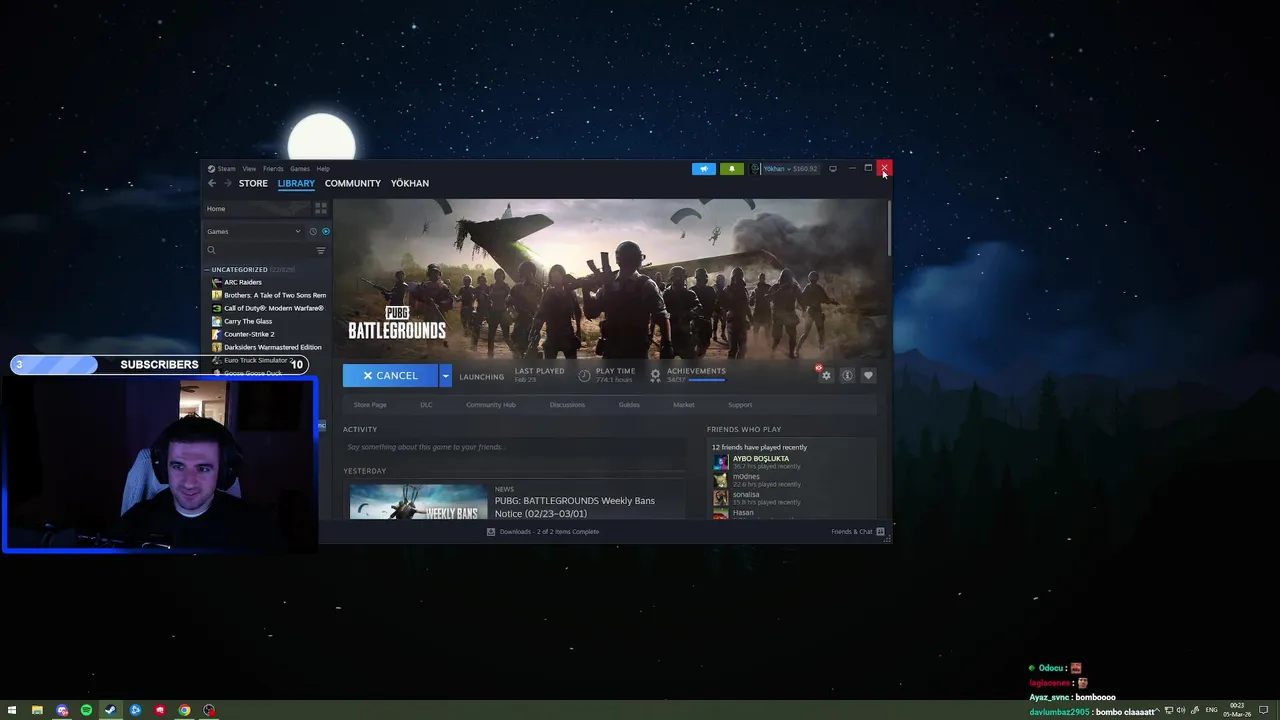Open the Market link

click(x=684, y=405)
